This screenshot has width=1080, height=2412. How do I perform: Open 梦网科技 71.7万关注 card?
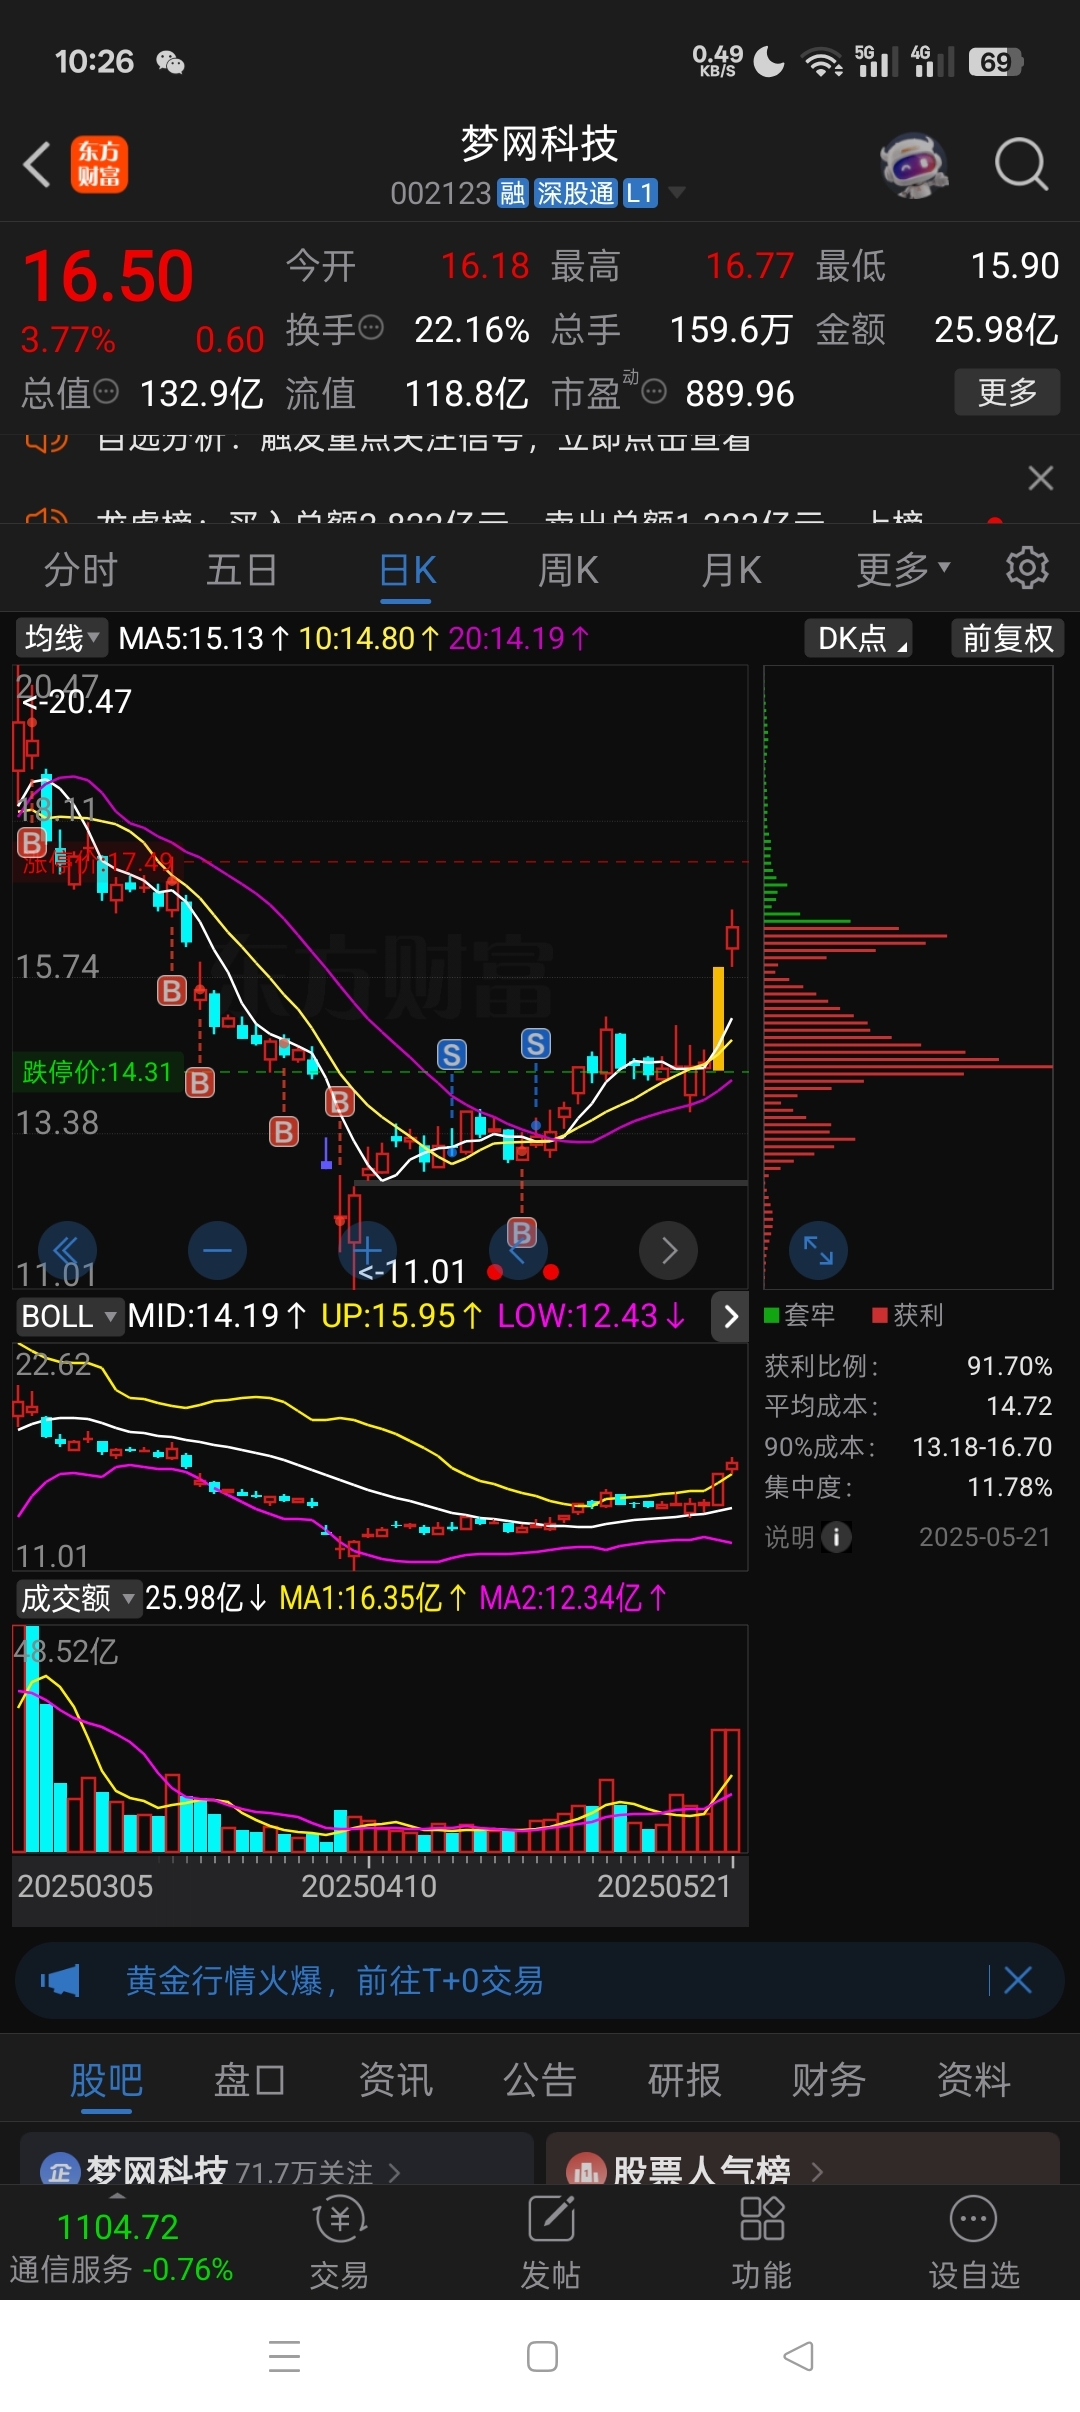click(277, 2160)
